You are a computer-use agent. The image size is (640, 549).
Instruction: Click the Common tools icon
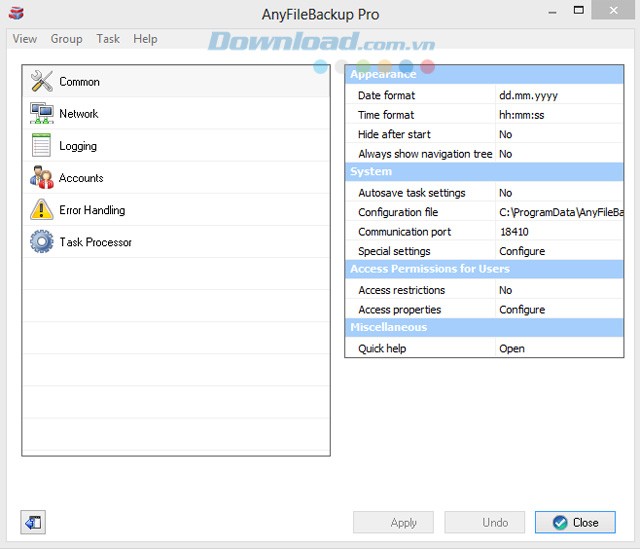pyautogui.click(x=41, y=81)
